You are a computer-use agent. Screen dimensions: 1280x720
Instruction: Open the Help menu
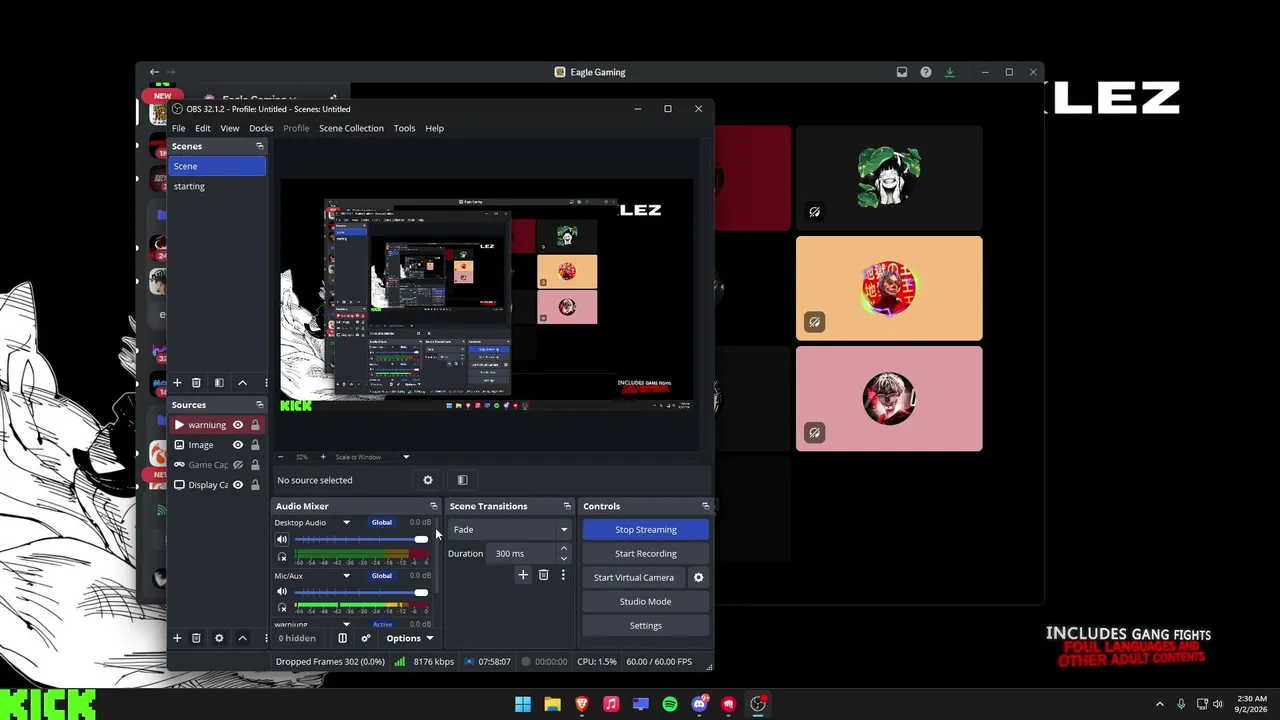click(434, 128)
